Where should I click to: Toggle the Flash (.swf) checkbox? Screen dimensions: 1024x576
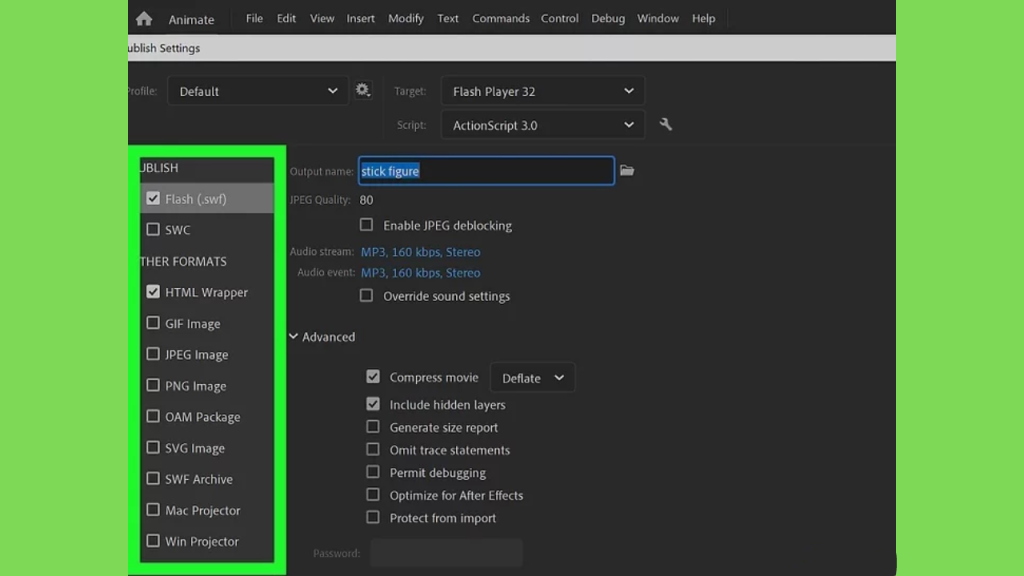tap(153, 199)
